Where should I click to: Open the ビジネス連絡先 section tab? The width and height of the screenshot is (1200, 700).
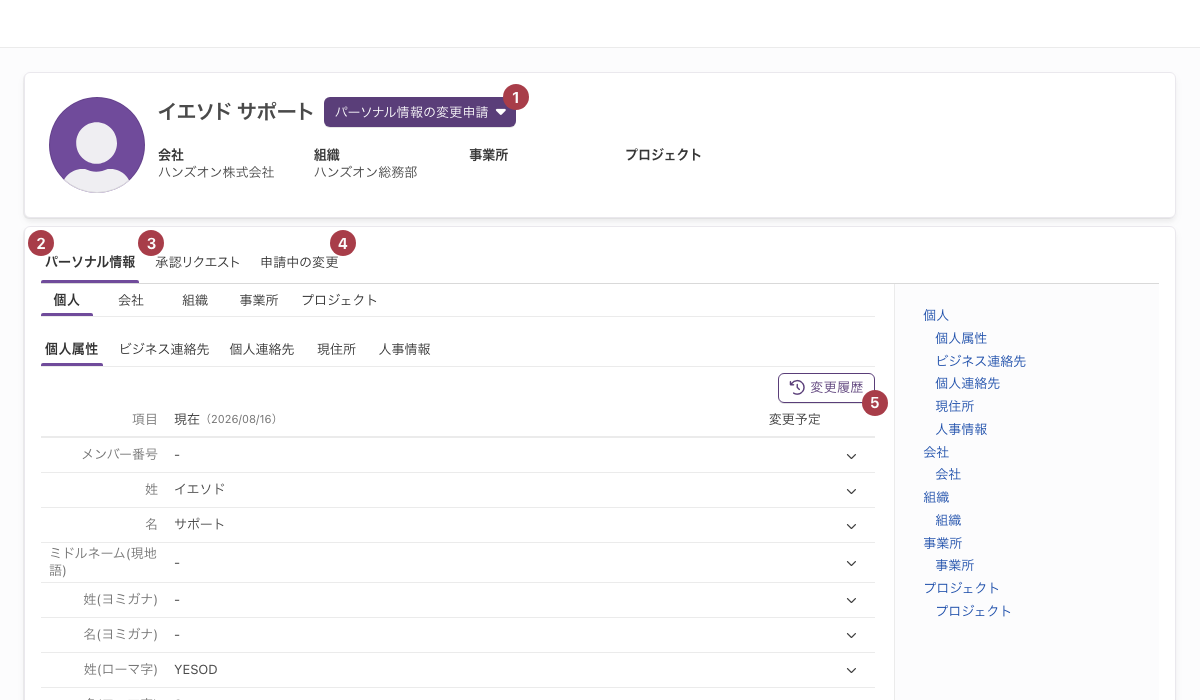[x=164, y=349]
